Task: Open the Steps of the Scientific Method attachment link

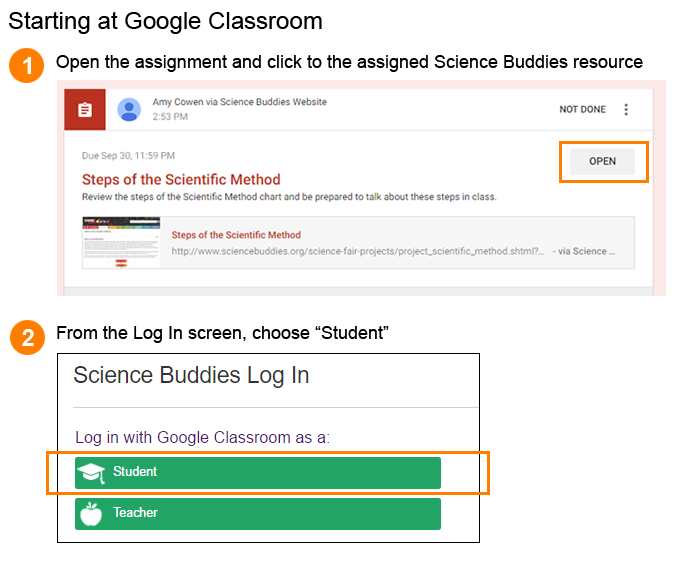Action: tap(236, 235)
